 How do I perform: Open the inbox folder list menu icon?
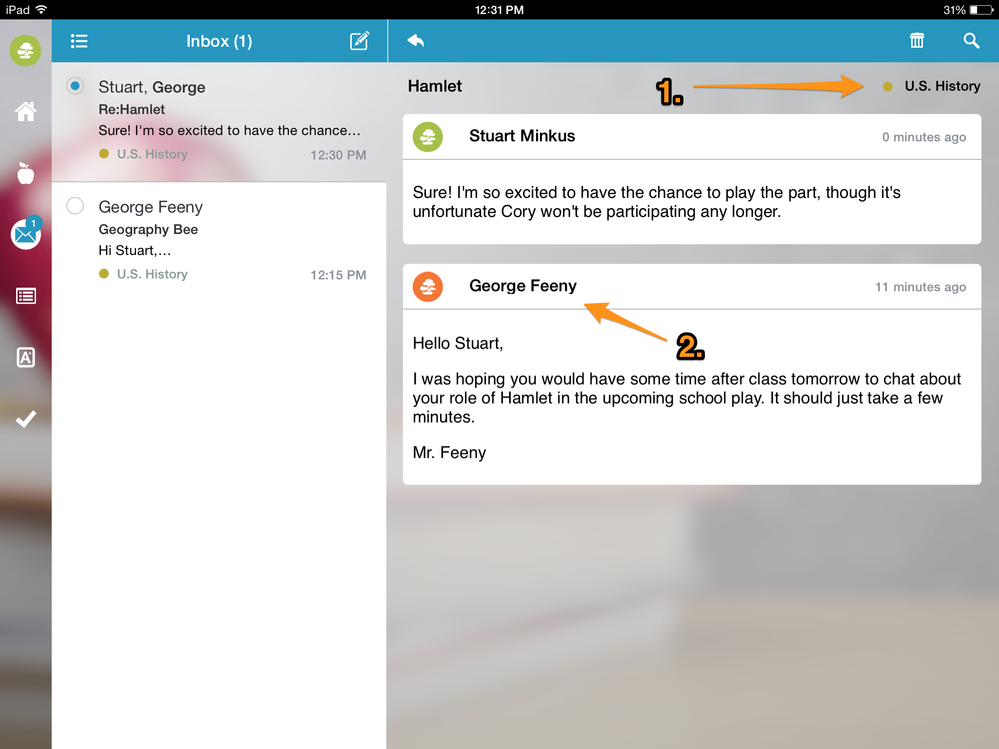tap(79, 41)
